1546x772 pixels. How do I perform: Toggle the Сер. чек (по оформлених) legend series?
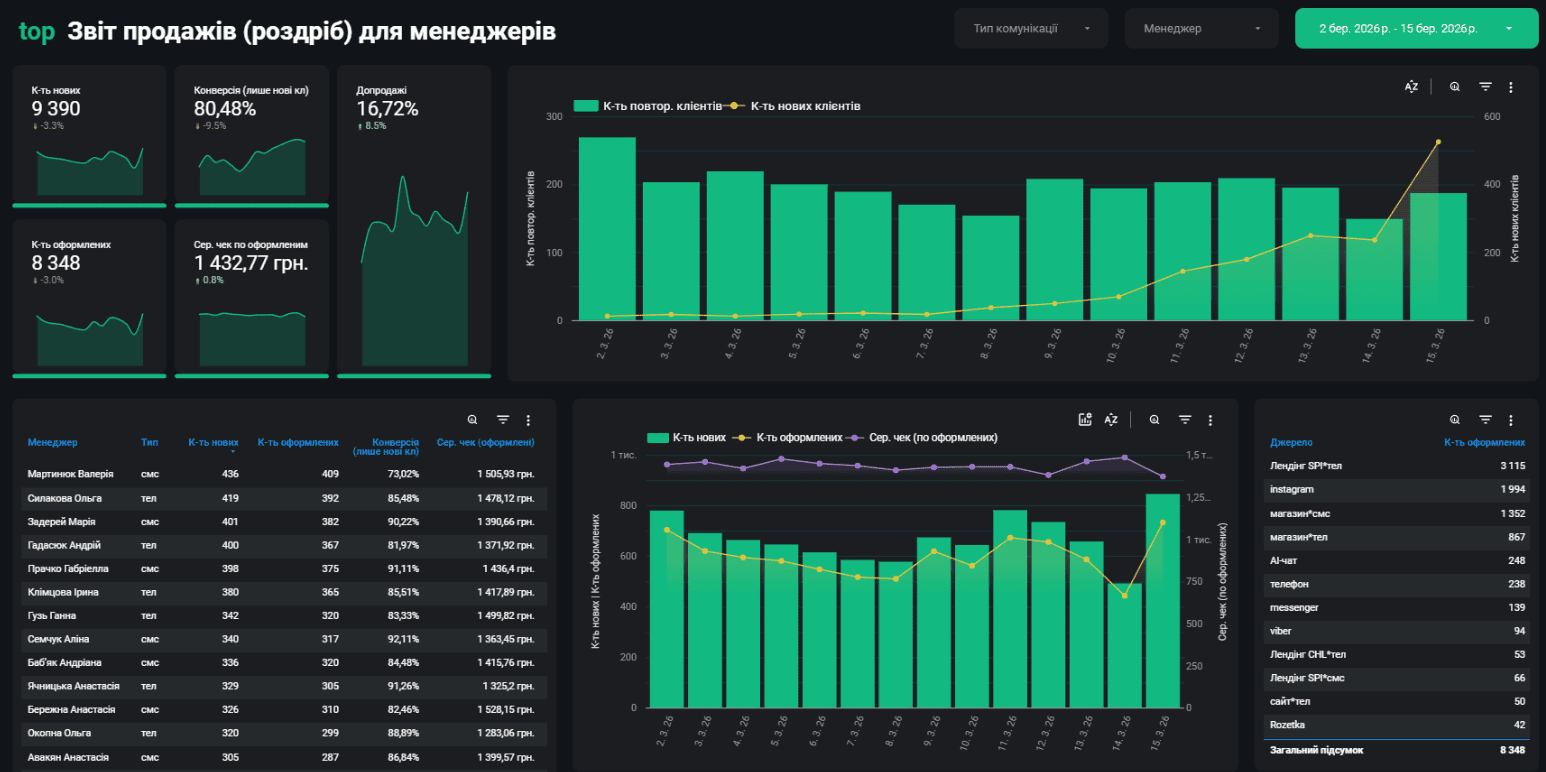[922, 437]
